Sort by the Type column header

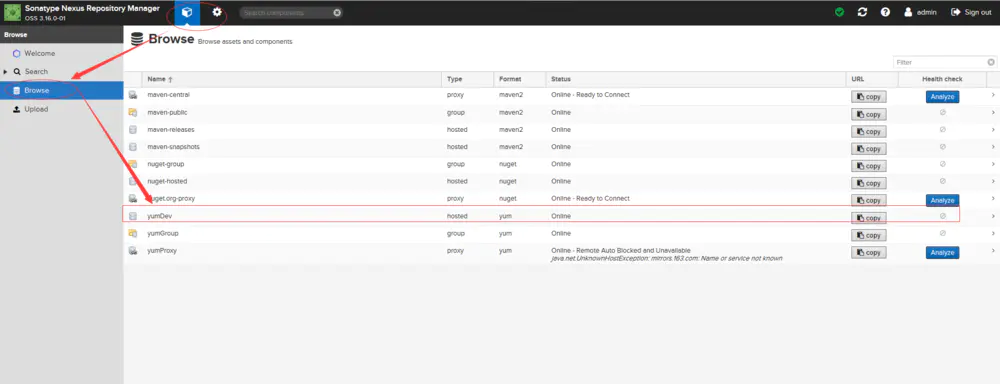(467, 79)
